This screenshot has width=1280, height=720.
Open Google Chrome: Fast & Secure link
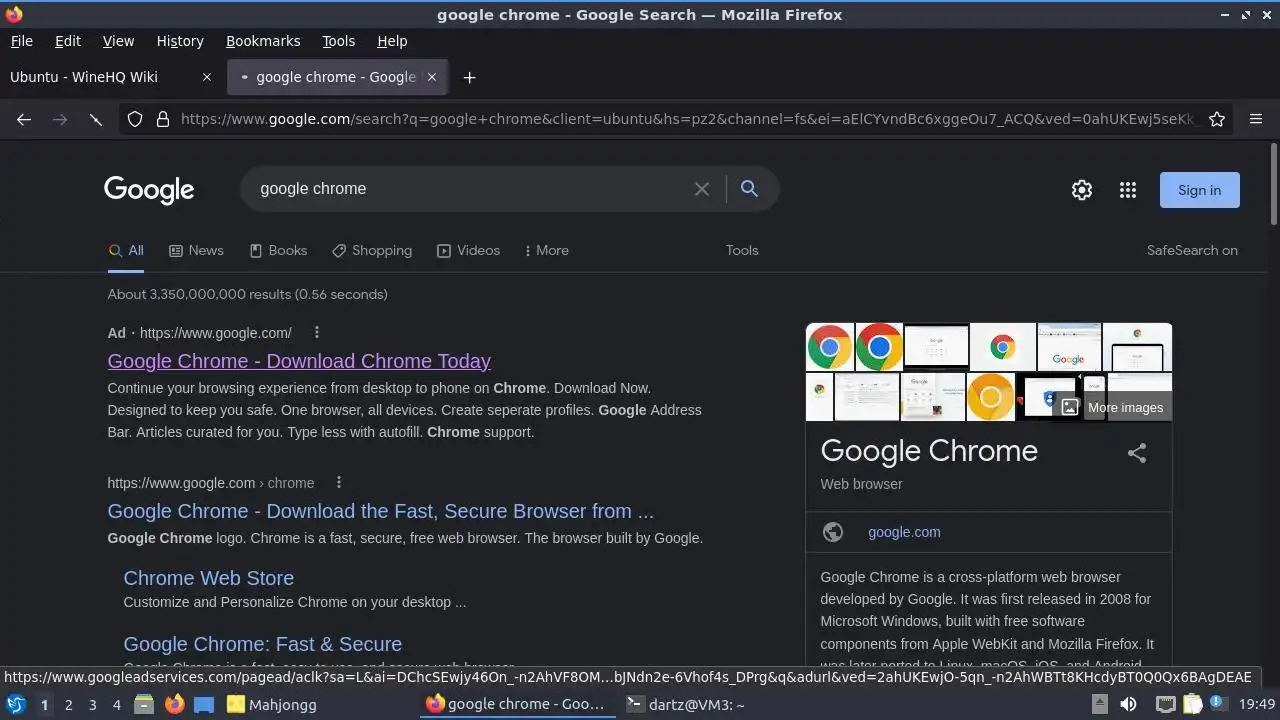262,644
